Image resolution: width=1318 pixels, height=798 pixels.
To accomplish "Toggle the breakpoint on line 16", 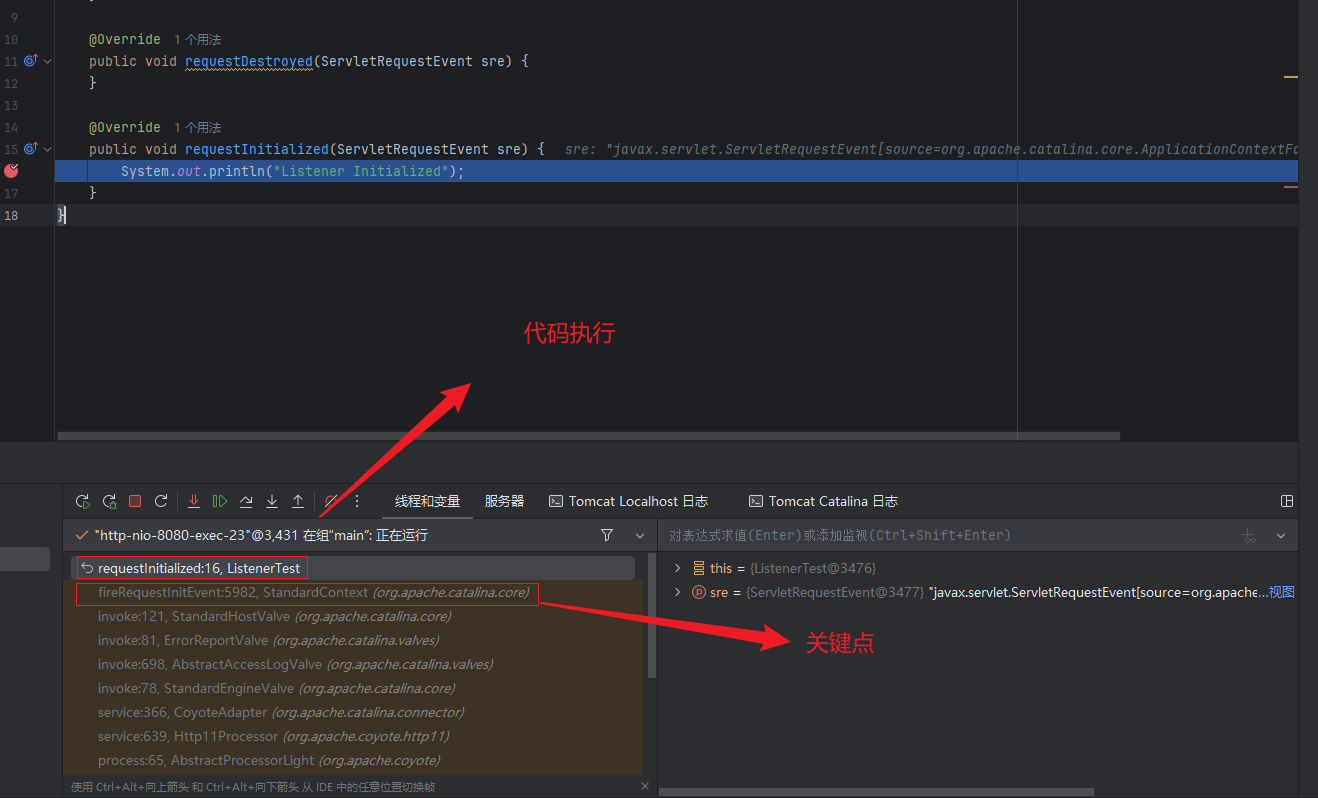I will [11, 171].
